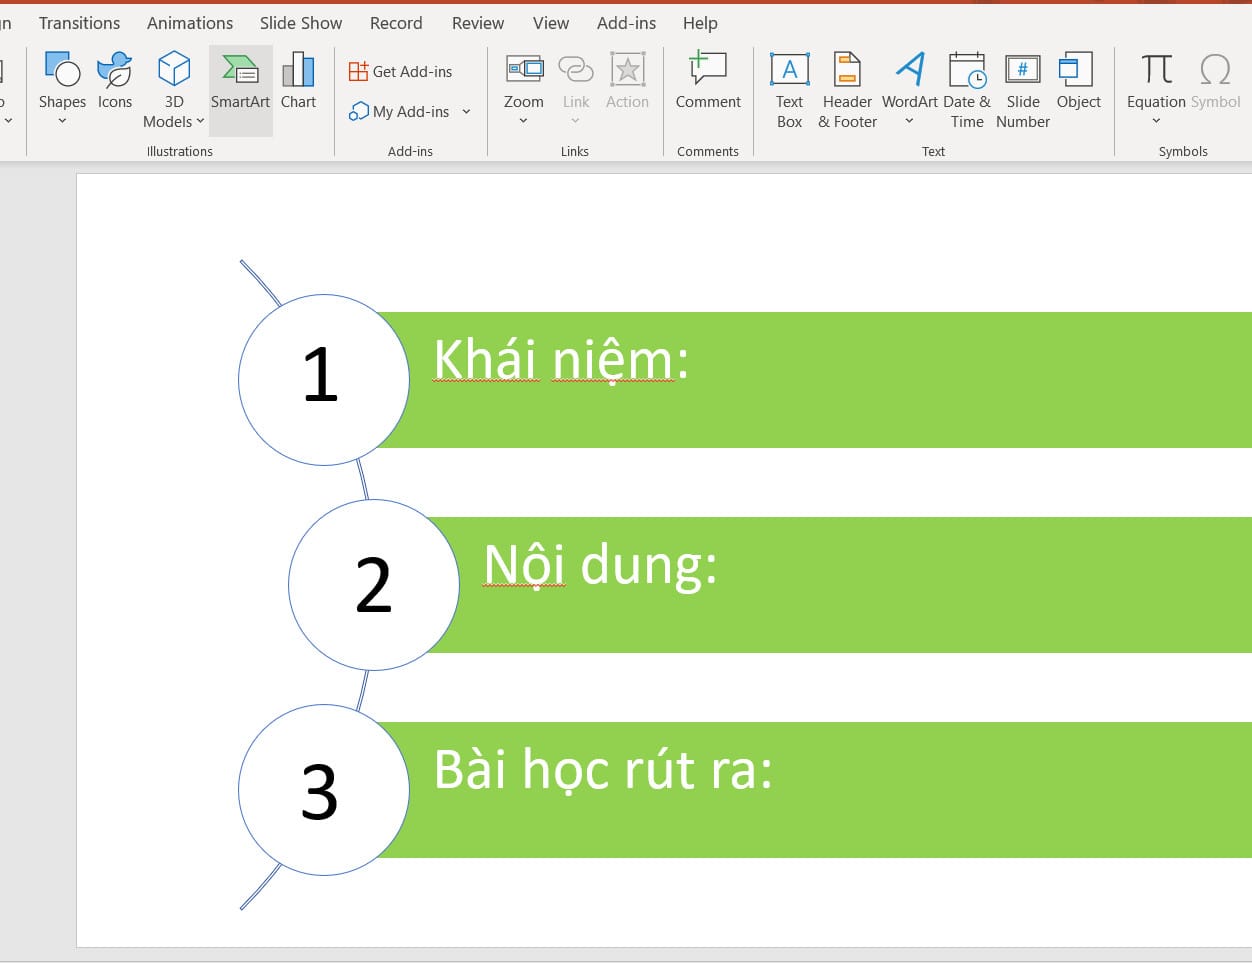
Task: Click the Zoom summary icon
Action: [x=524, y=69]
